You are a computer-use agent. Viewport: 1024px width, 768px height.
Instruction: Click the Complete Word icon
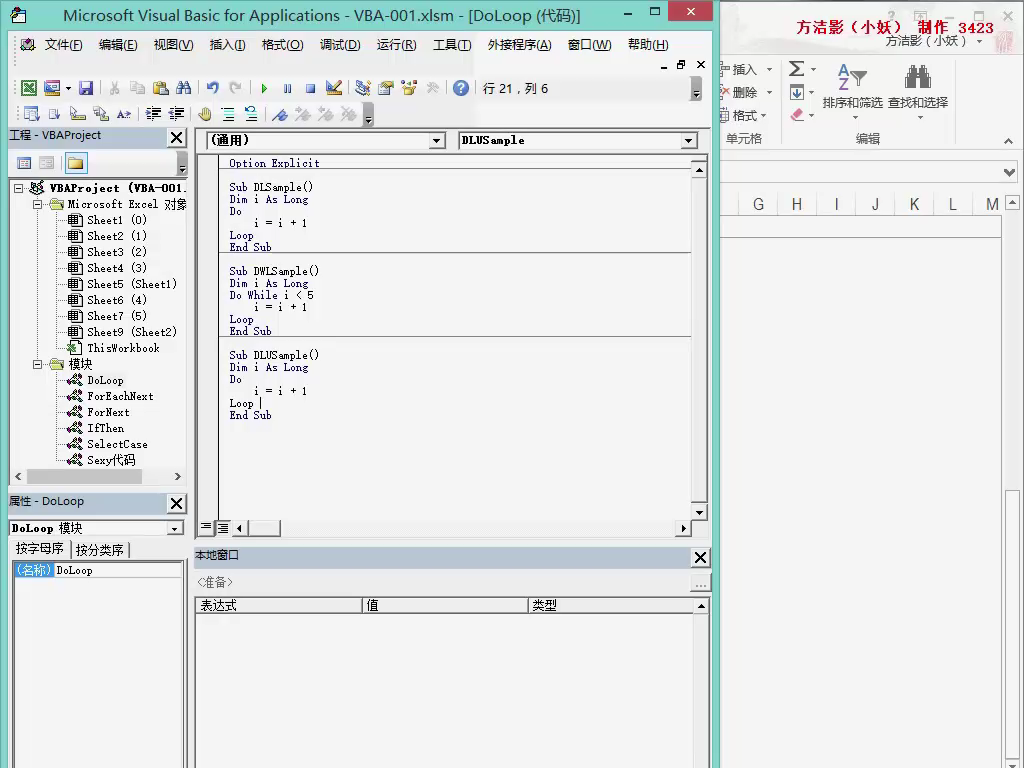[124, 114]
